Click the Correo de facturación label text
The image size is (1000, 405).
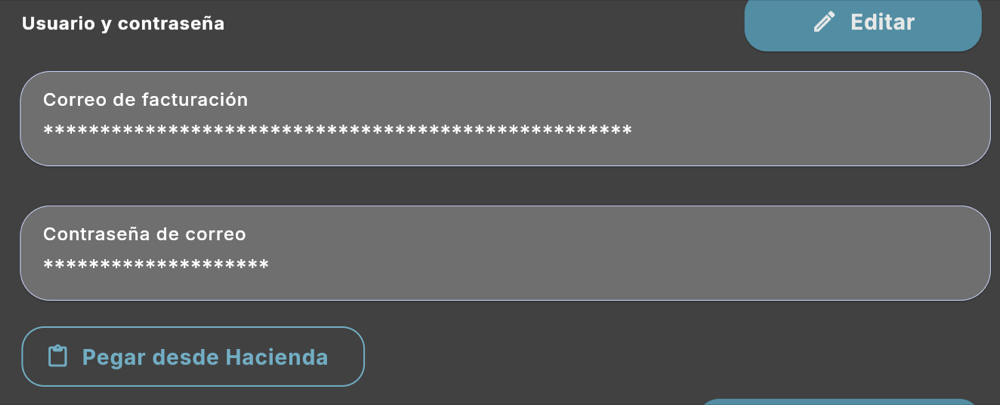coord(145,100)
